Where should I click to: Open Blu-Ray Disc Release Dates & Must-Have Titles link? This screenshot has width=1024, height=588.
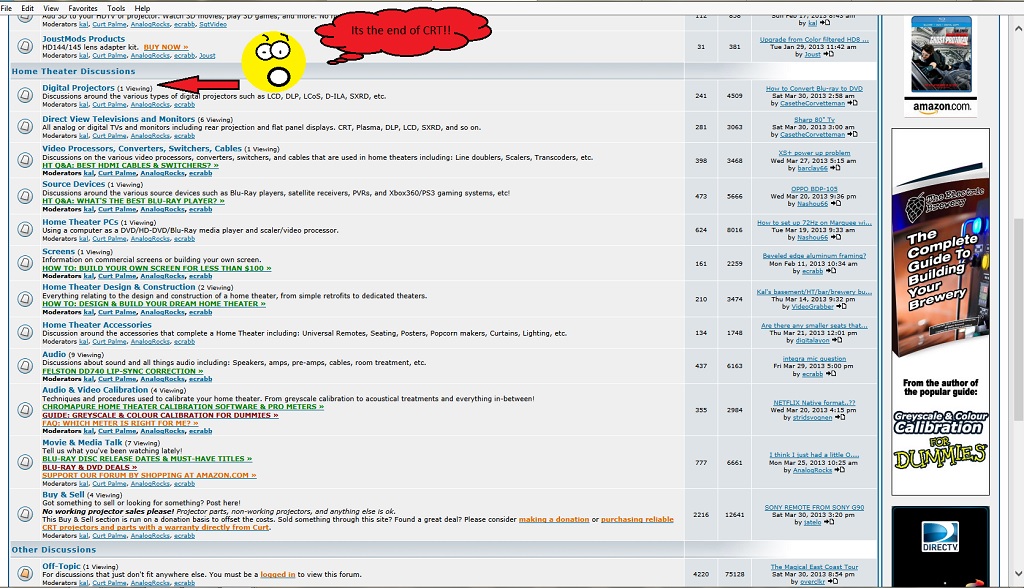click(147, 459)
